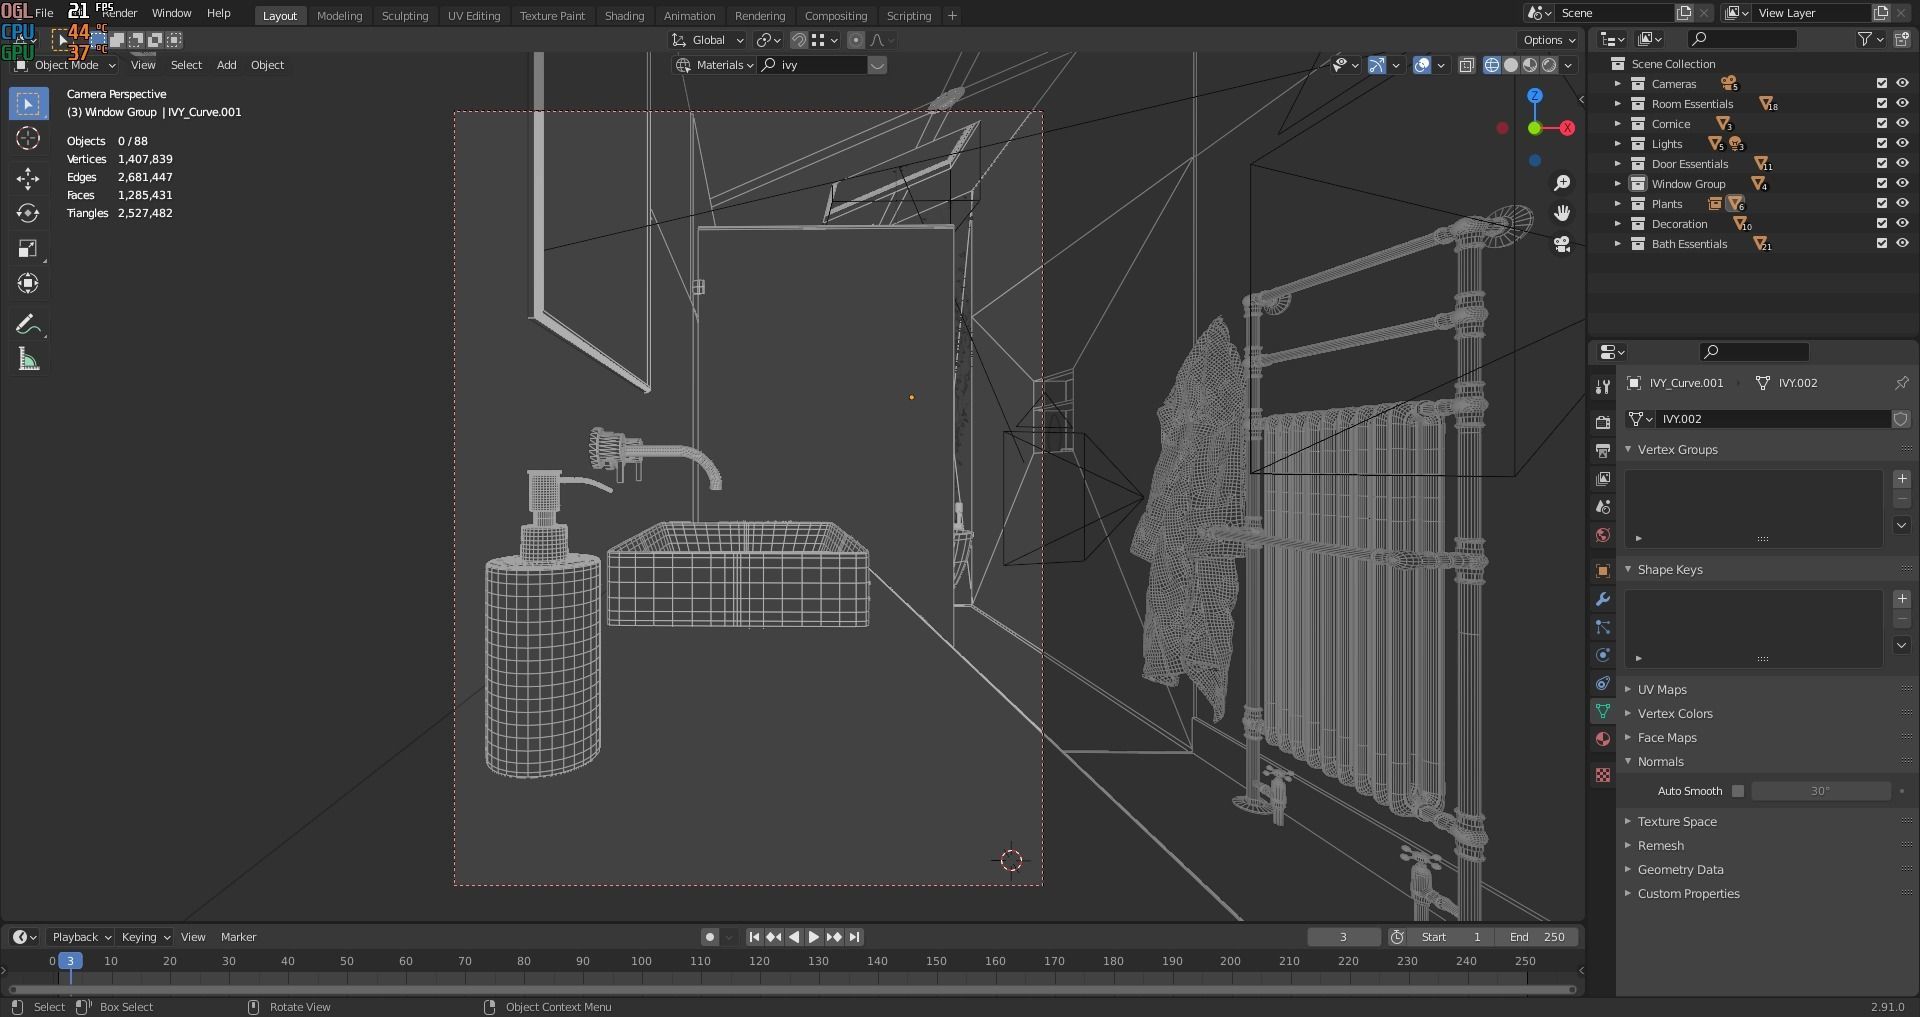Open the Window menu
Screen dimensions: 1920x1017
pyautogui.click(x=171, y=13)
